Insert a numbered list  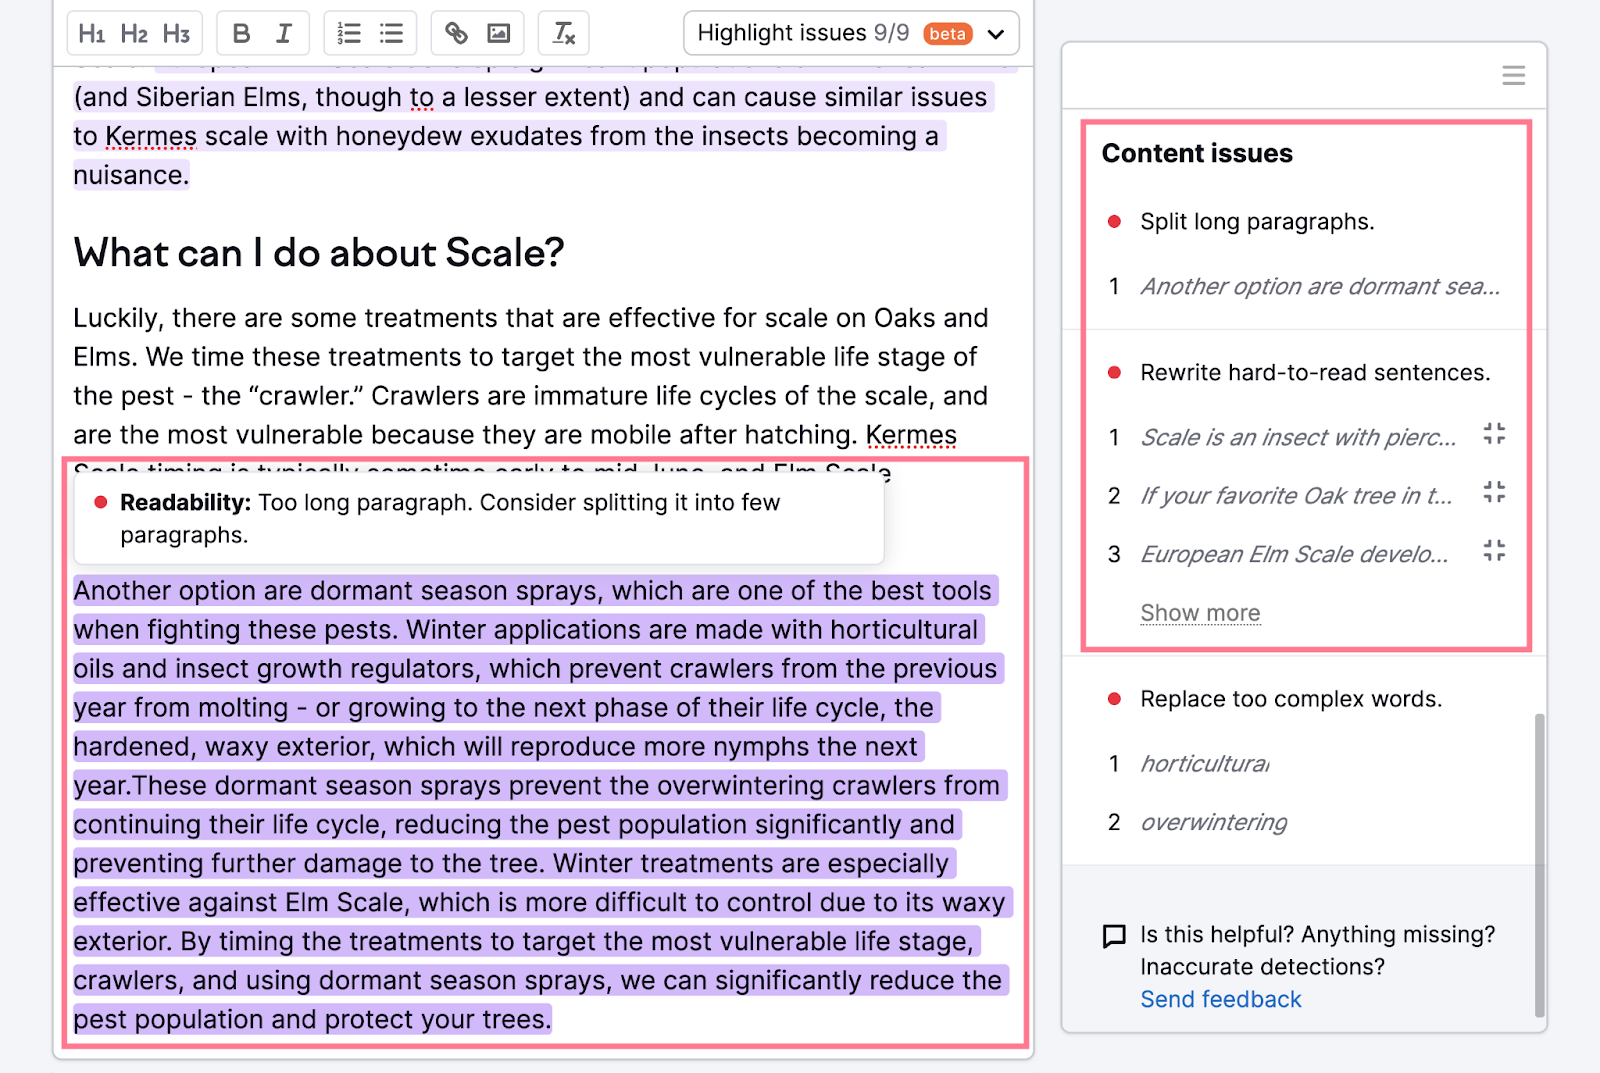click(x=349, y=34)
